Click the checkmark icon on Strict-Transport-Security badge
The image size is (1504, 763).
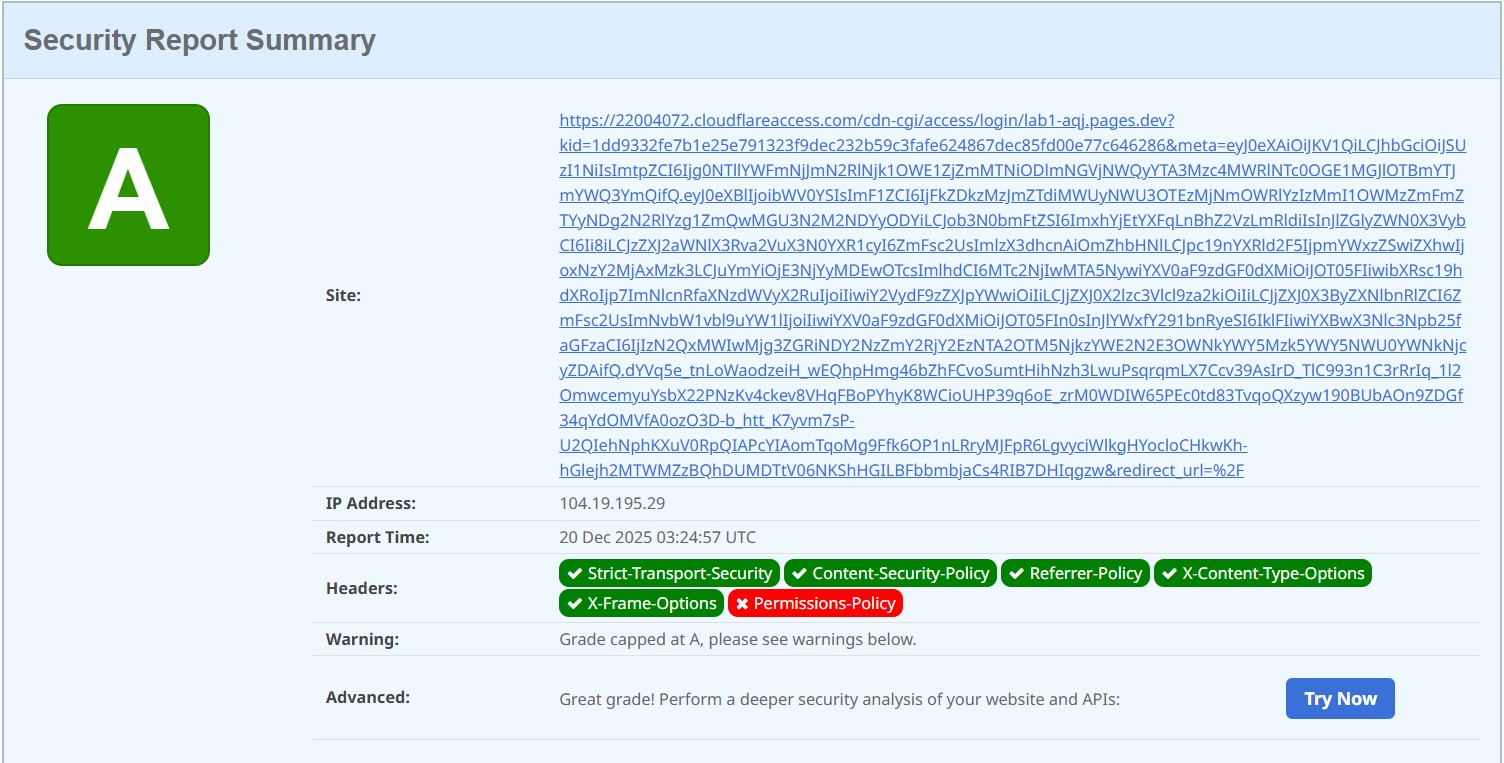point(574,574)
